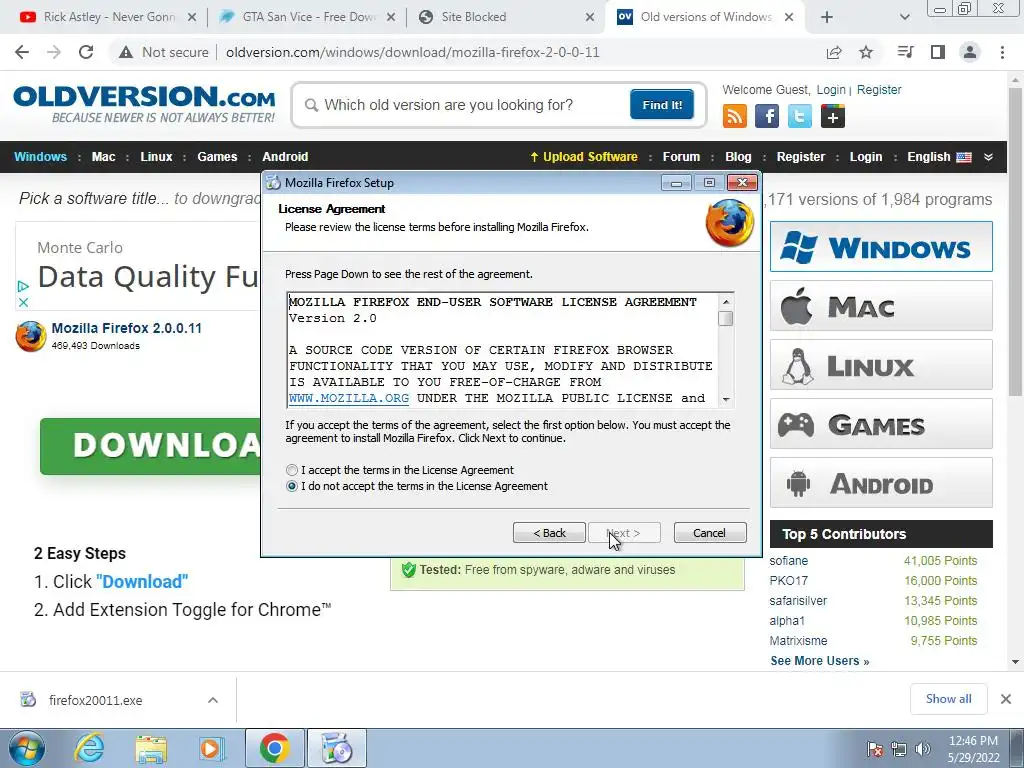This screenshot has height=768, width=1024.
Task: Expand firefox20011.exe download options chevron
Action: [213, 700]
